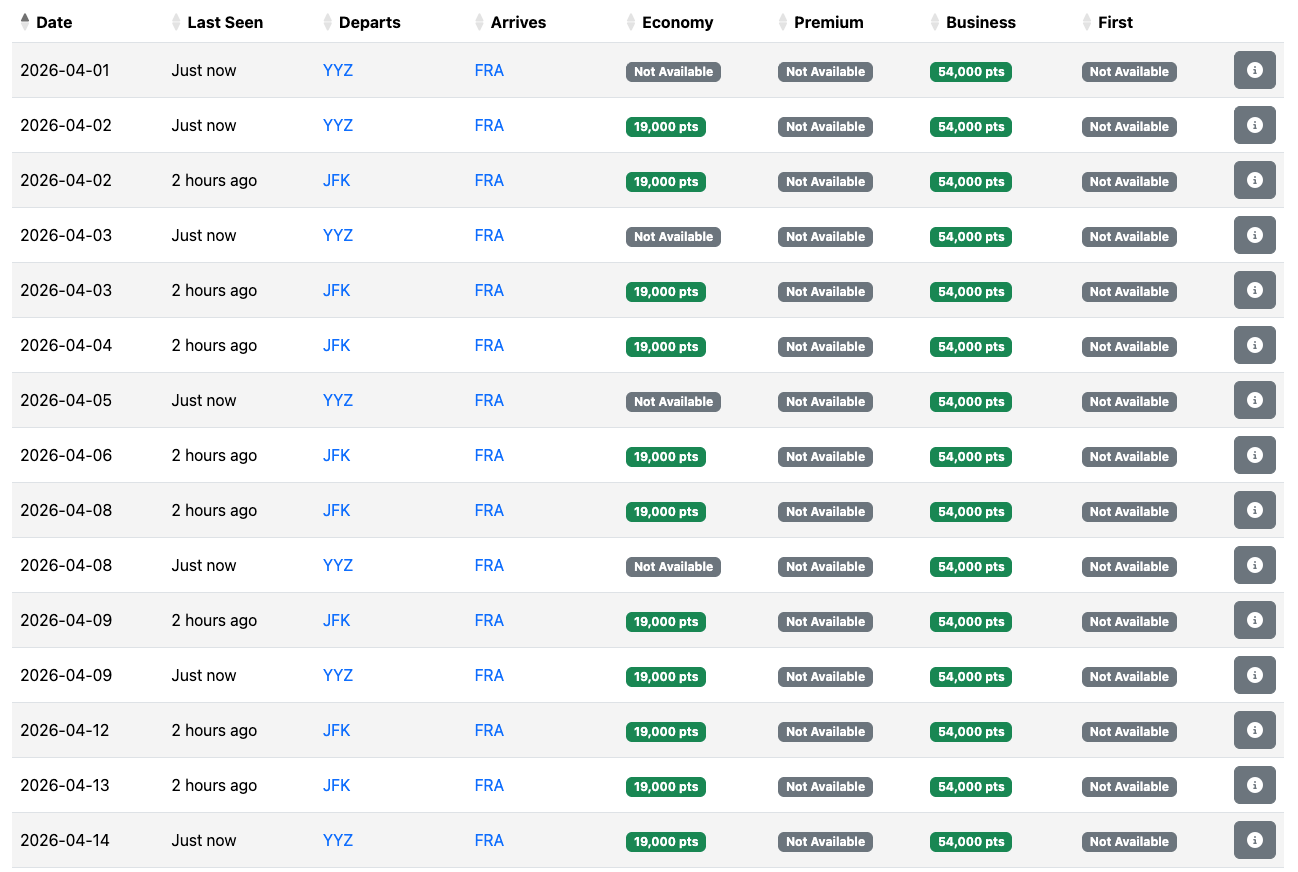Screen dimensions: 1298x872
Task: Sort by Business column header
Action: (x=980, y=22)
